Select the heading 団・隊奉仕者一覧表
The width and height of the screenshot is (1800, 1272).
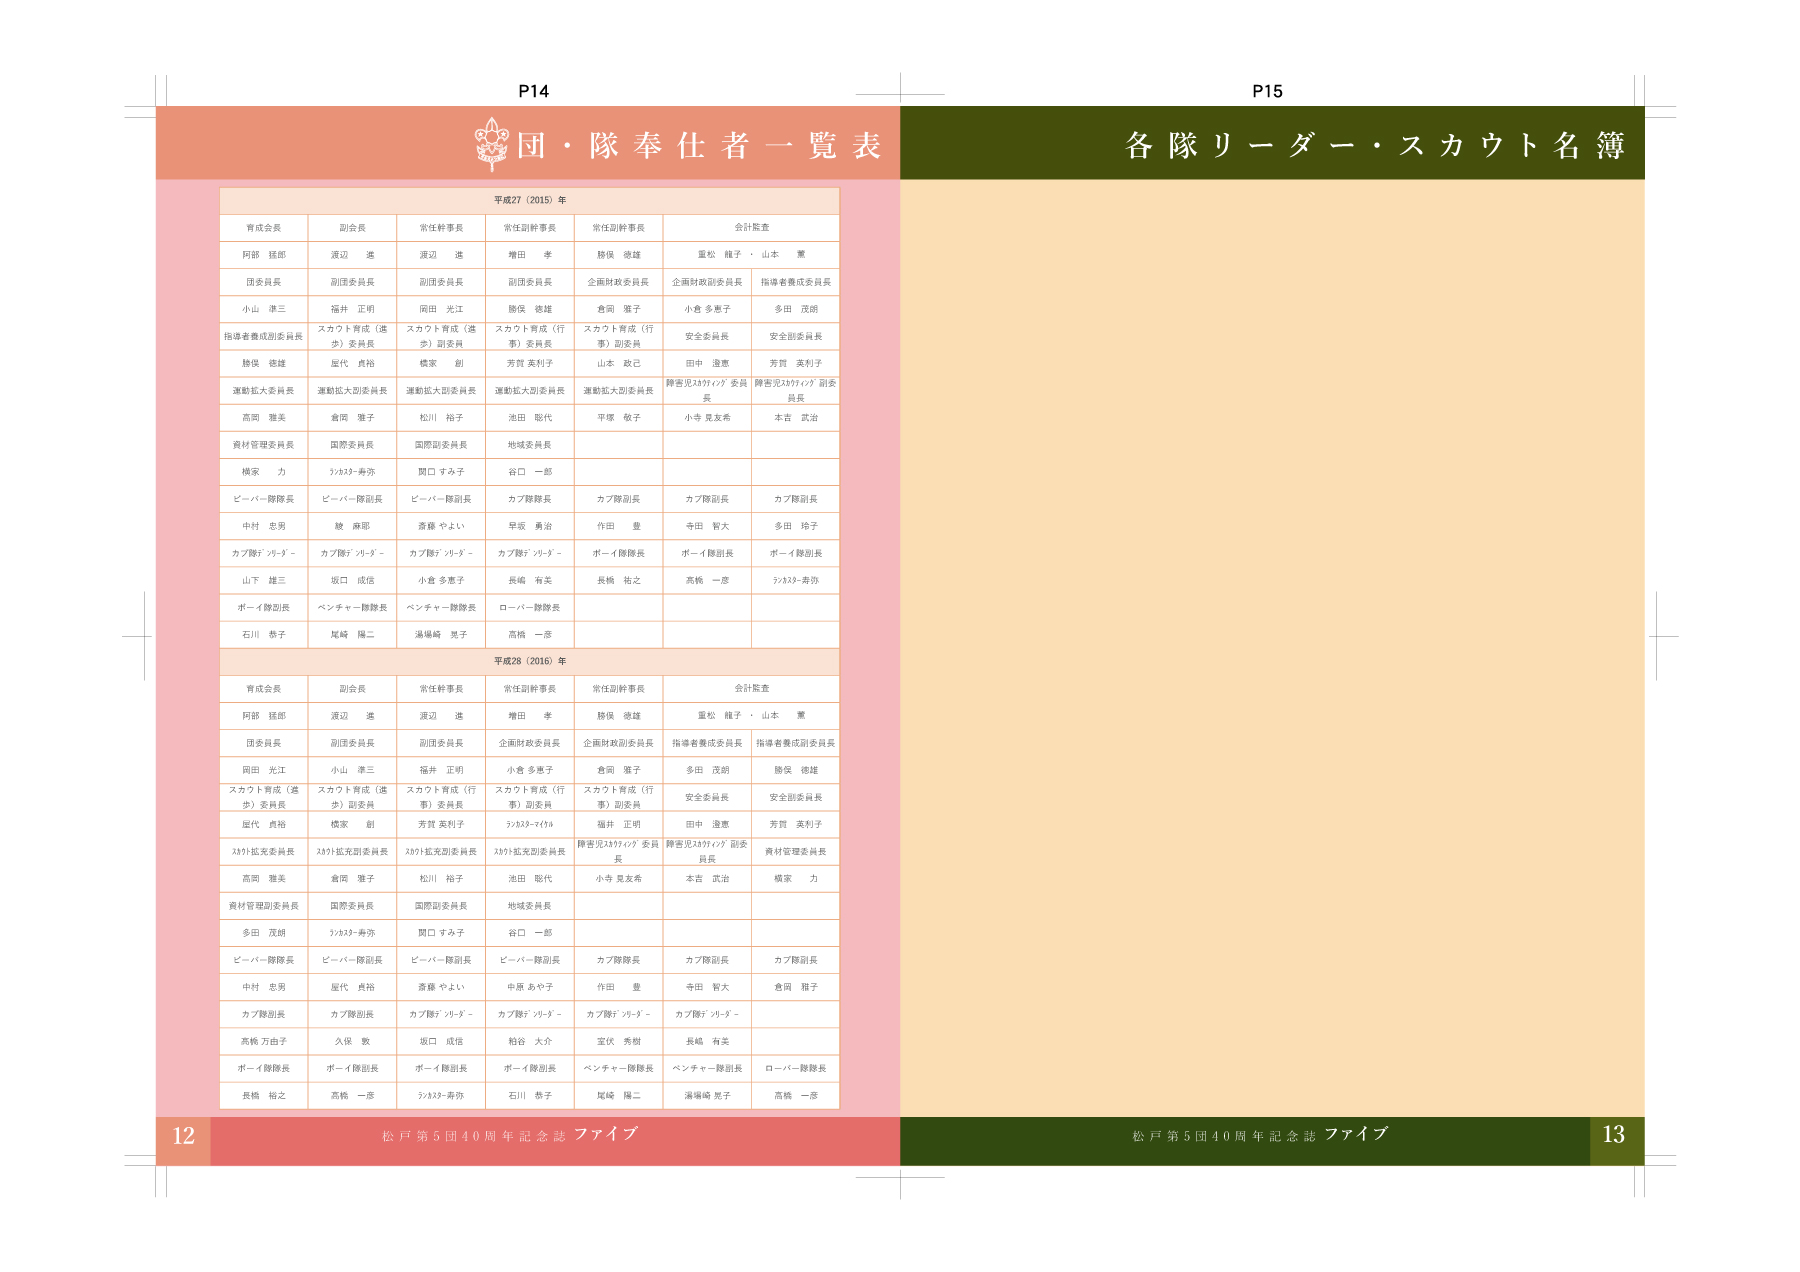[x=699, y=146]
